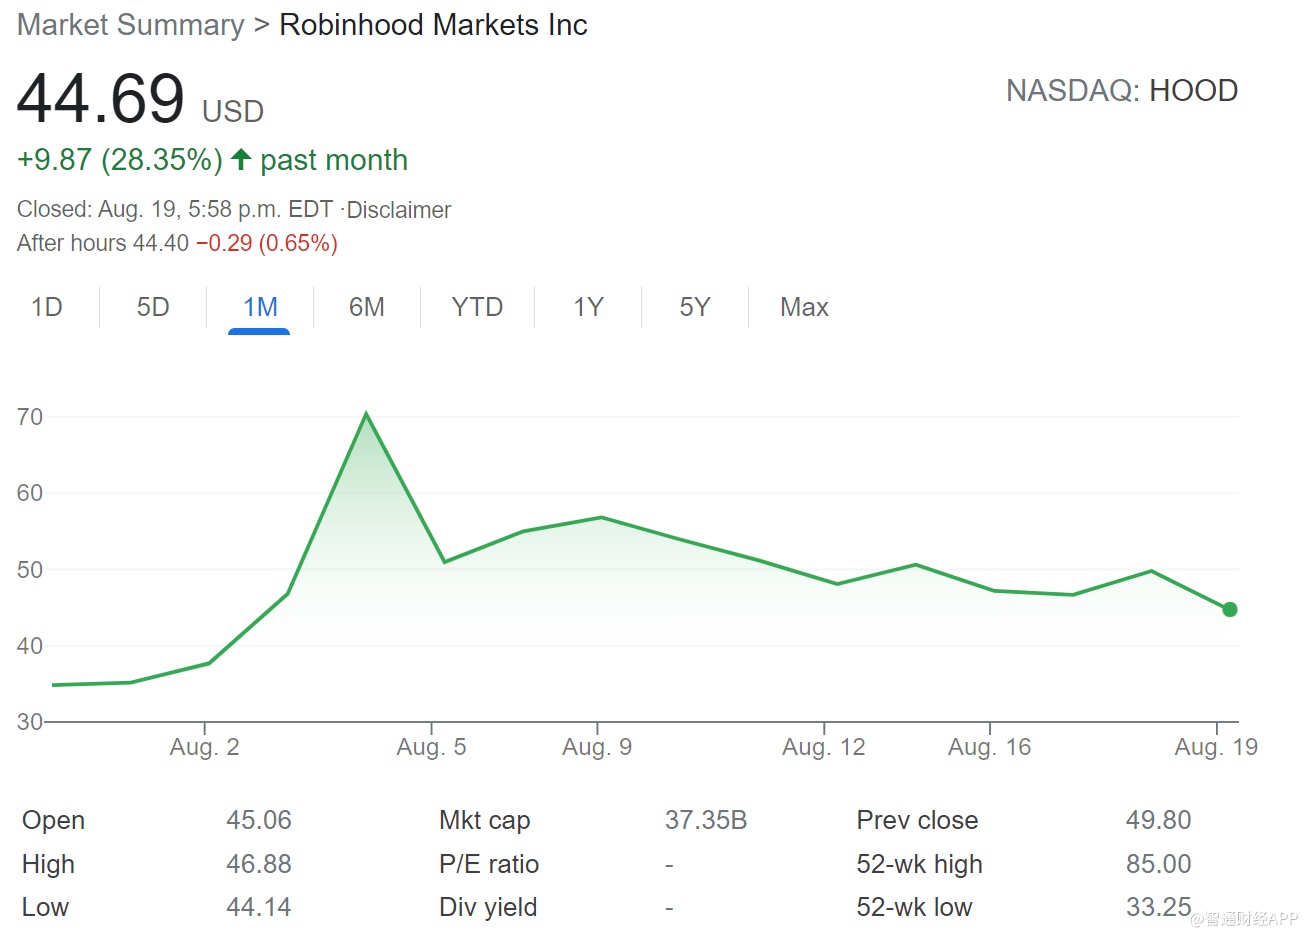Switch to the YTD tab
Viewport: 1308px width, 938px height.
(x=477, y=307)
